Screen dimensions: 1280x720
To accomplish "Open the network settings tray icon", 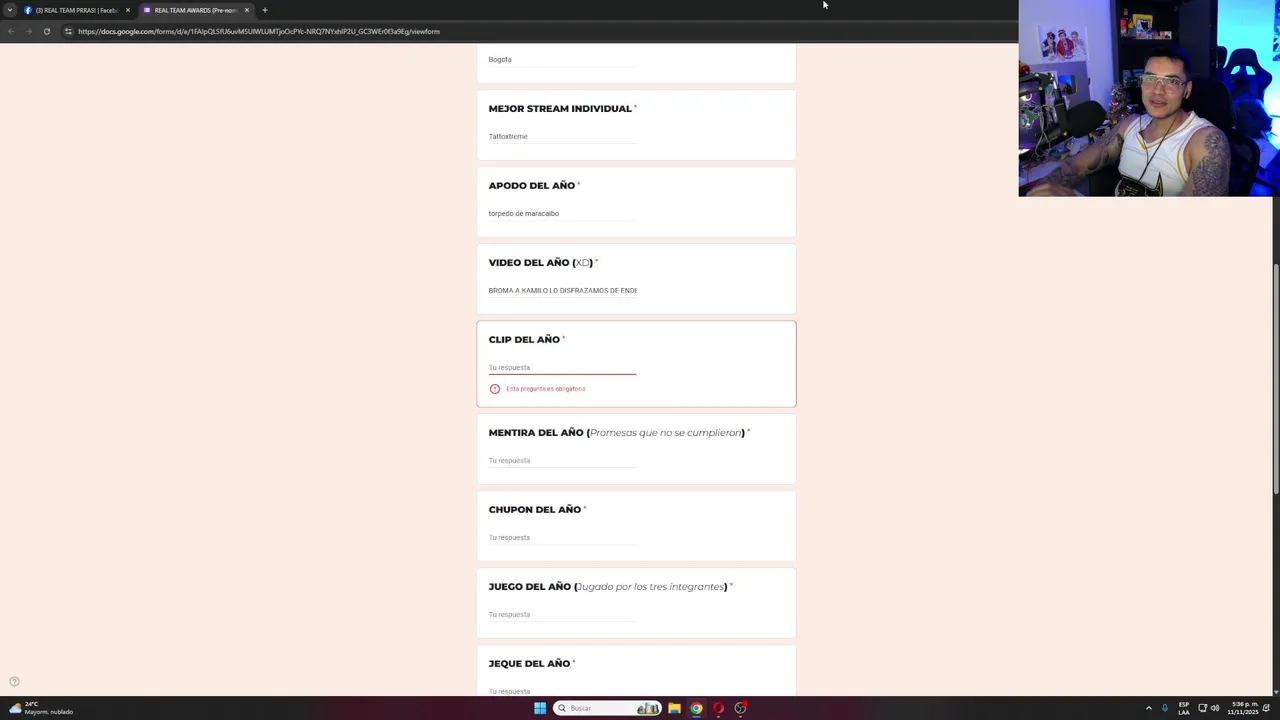I will (x=1203, y=708).
